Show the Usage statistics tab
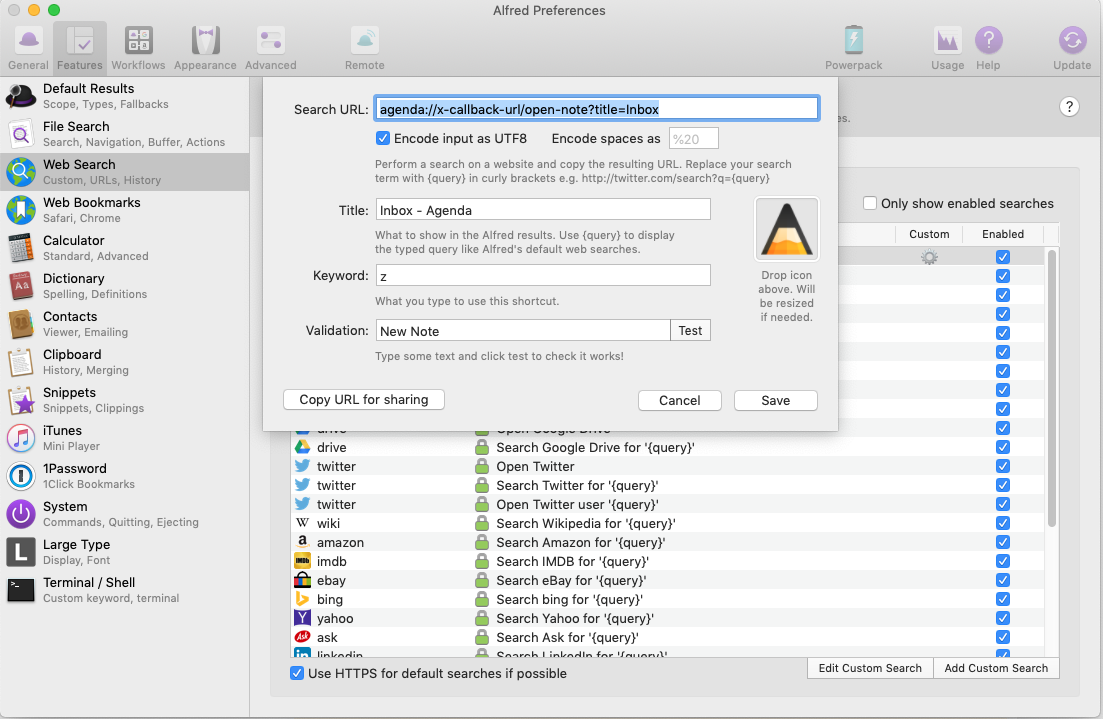This screenshot has height=719, width=1103. click(948, 48)
